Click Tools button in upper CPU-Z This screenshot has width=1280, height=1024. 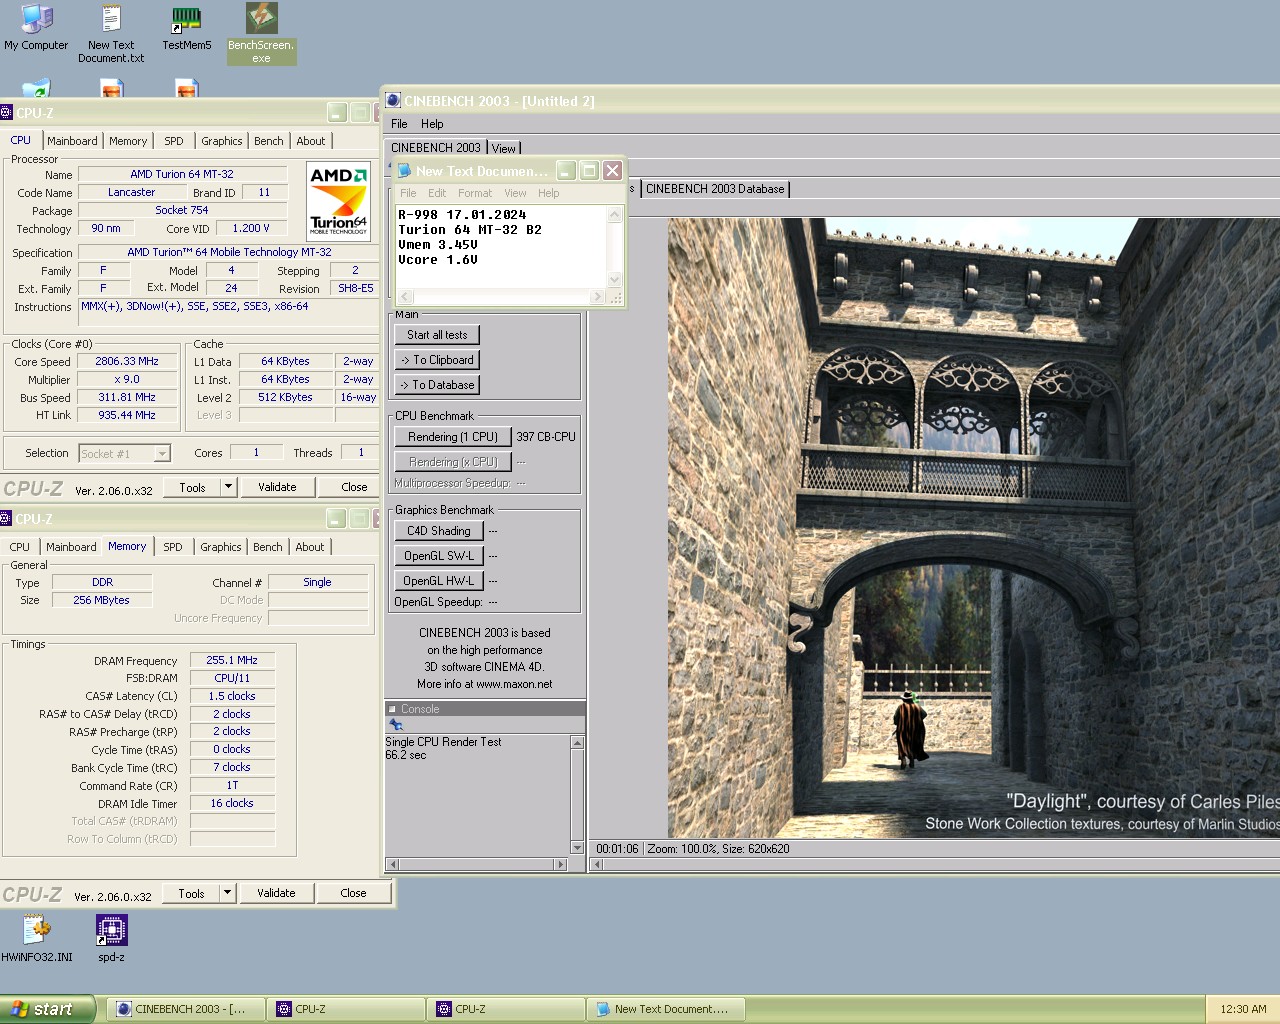193,487
